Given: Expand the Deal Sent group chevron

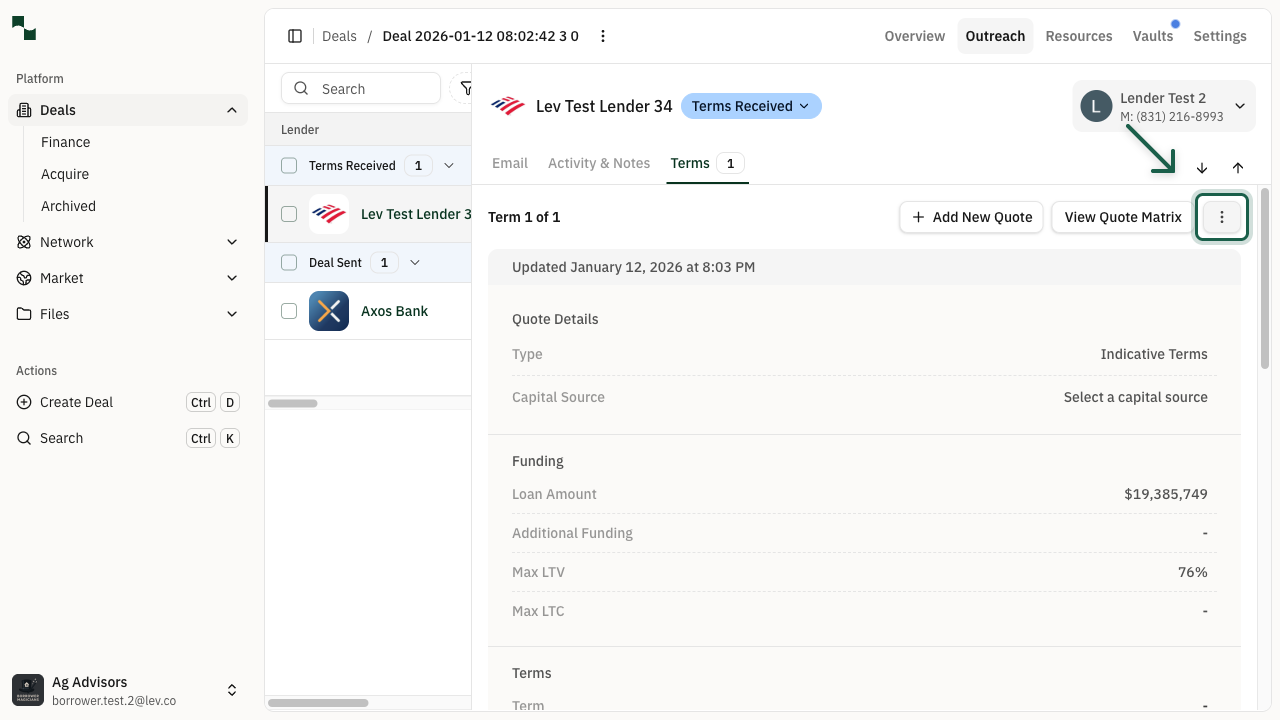Looking at the screenshot, I should point(415,262).
